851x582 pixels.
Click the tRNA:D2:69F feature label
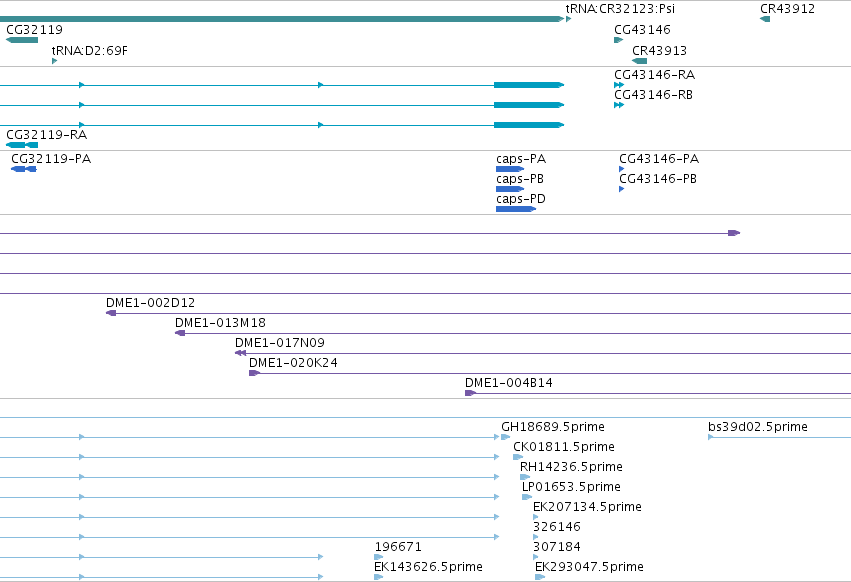(90, 50)
